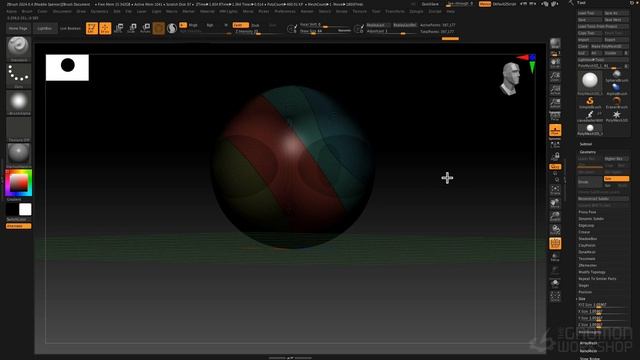This screenshot has height=360, width=640.
Task: Click the Sculptris Pro icon
Action: tap(172, 28)
